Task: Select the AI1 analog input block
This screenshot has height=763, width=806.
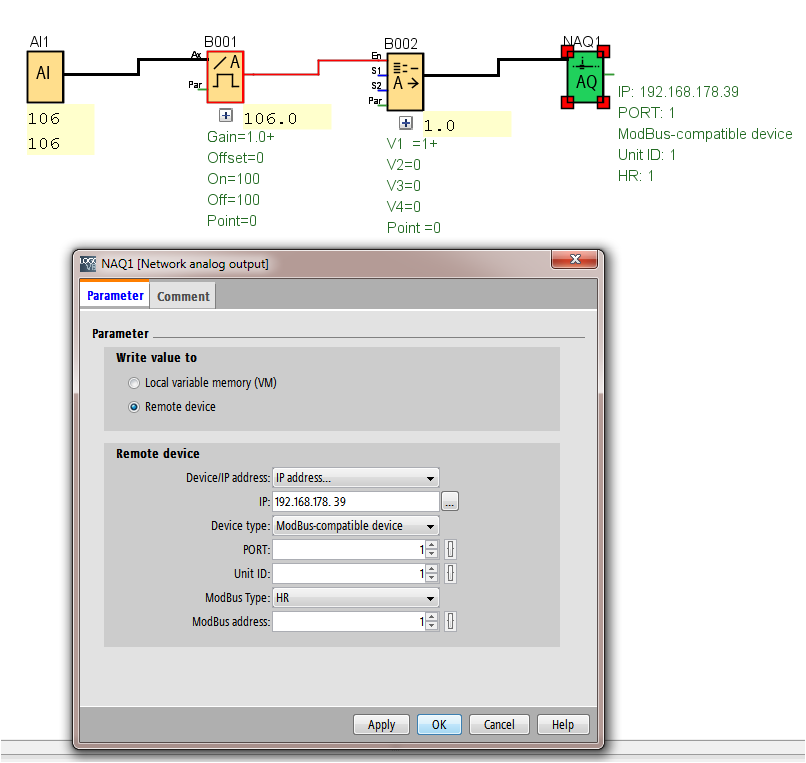Action: click(x=44, y=76)
